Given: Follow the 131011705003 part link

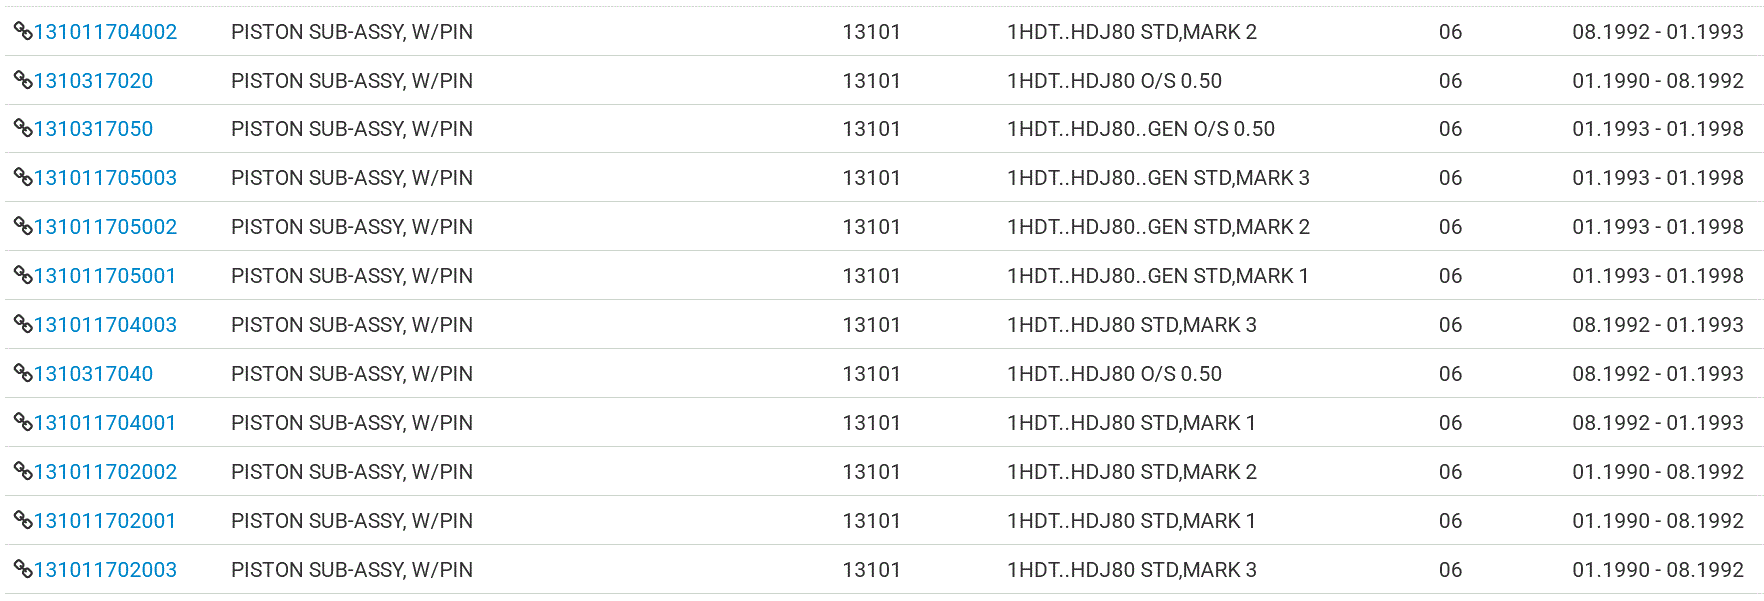Looking at the screenshot, I should coord(105,178).
